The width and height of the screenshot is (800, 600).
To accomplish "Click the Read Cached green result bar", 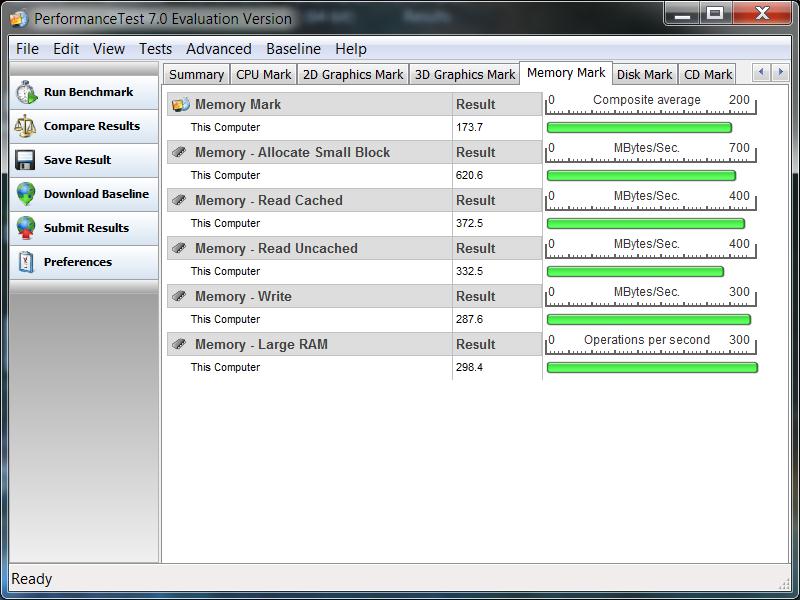I will click(x=646, y=223).
